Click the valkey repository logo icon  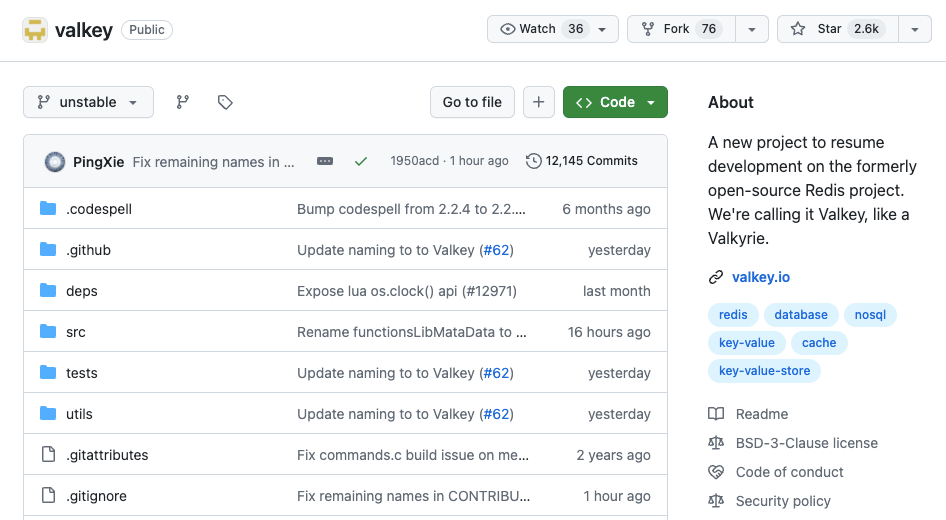pyautogui.click(x=35, y=29)
